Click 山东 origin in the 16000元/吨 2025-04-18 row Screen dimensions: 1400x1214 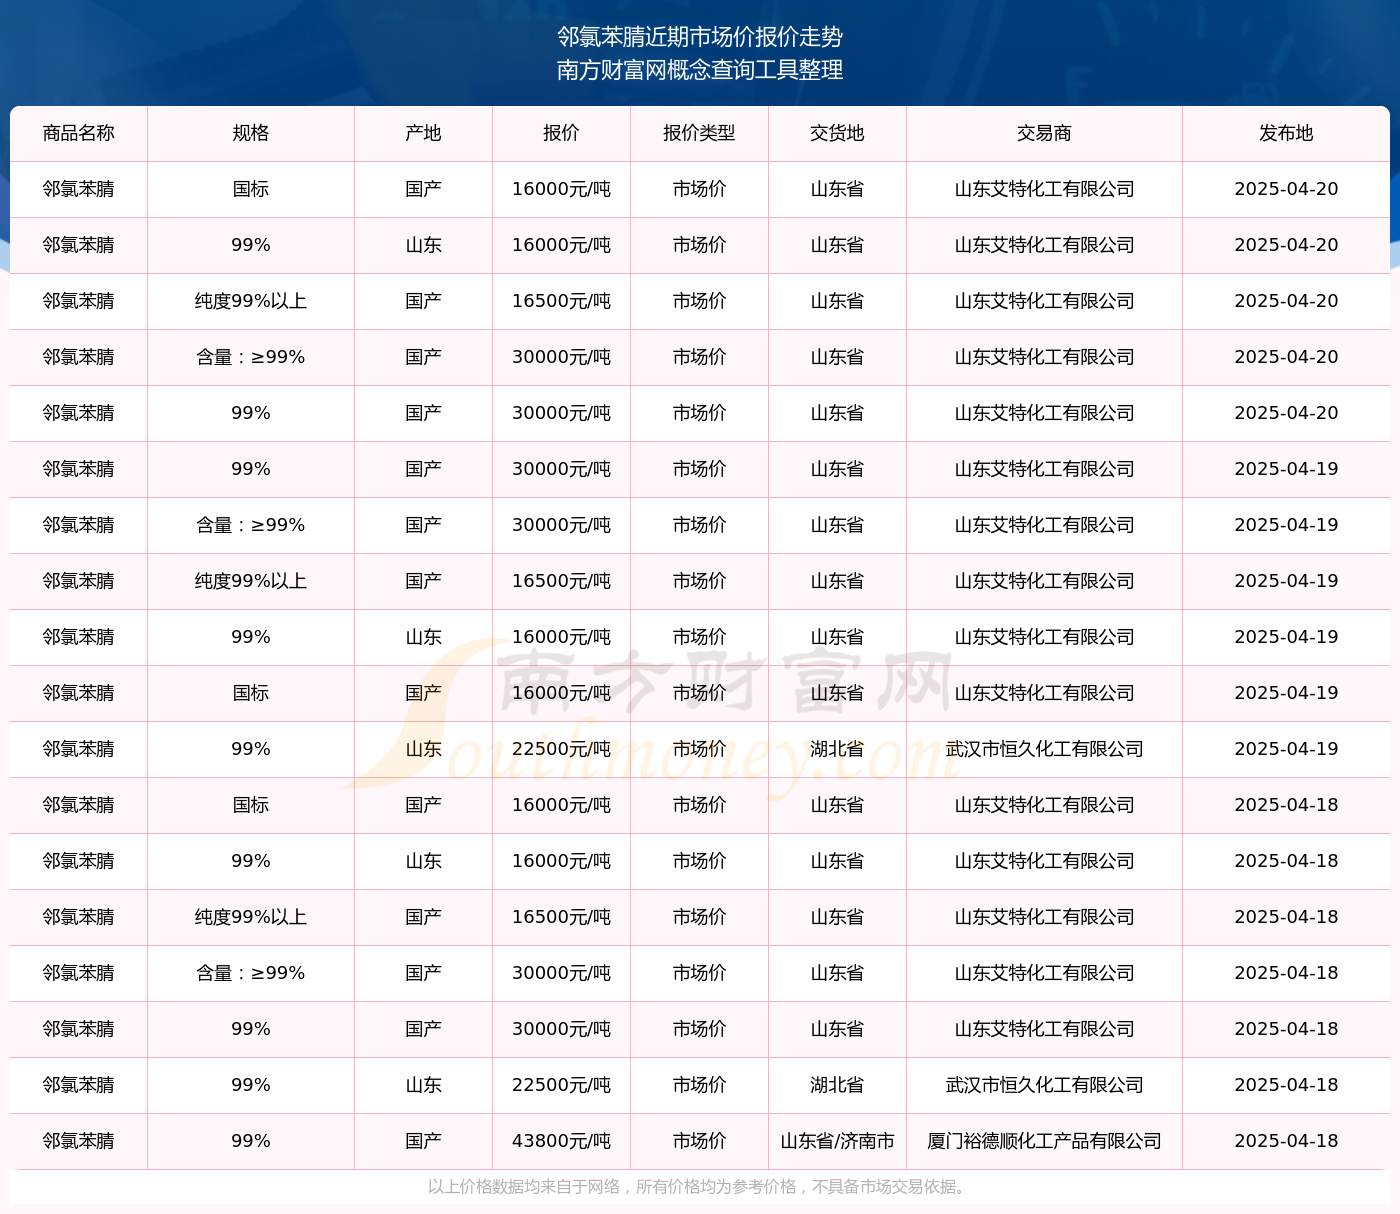point(424,861)
